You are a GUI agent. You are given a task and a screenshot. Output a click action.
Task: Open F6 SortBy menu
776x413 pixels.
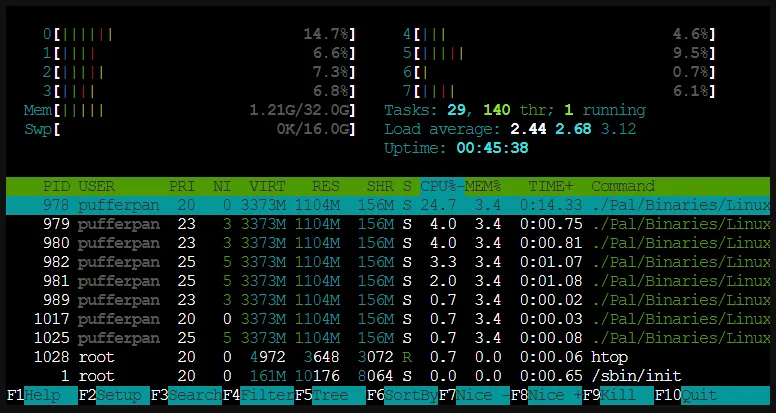(408, 395)
